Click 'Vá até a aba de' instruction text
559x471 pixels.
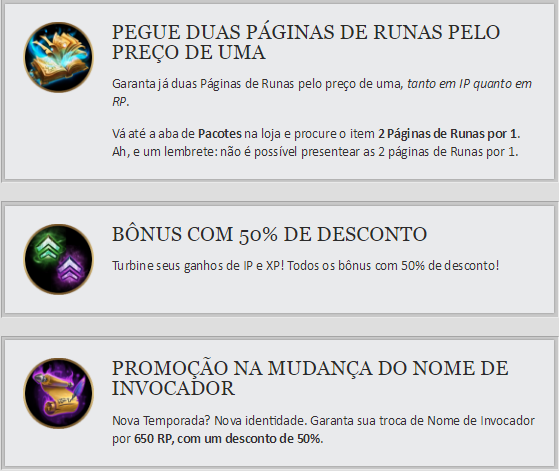(x=153, y=134)
